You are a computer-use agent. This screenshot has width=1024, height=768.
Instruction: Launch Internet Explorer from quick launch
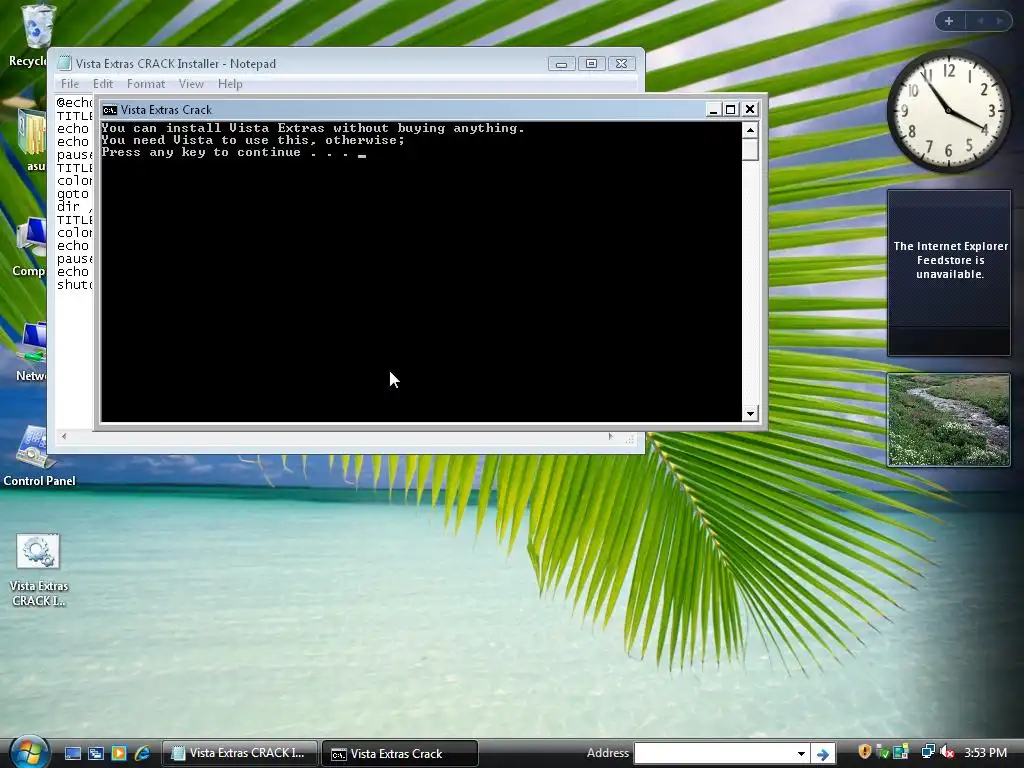tap(142, 753)
